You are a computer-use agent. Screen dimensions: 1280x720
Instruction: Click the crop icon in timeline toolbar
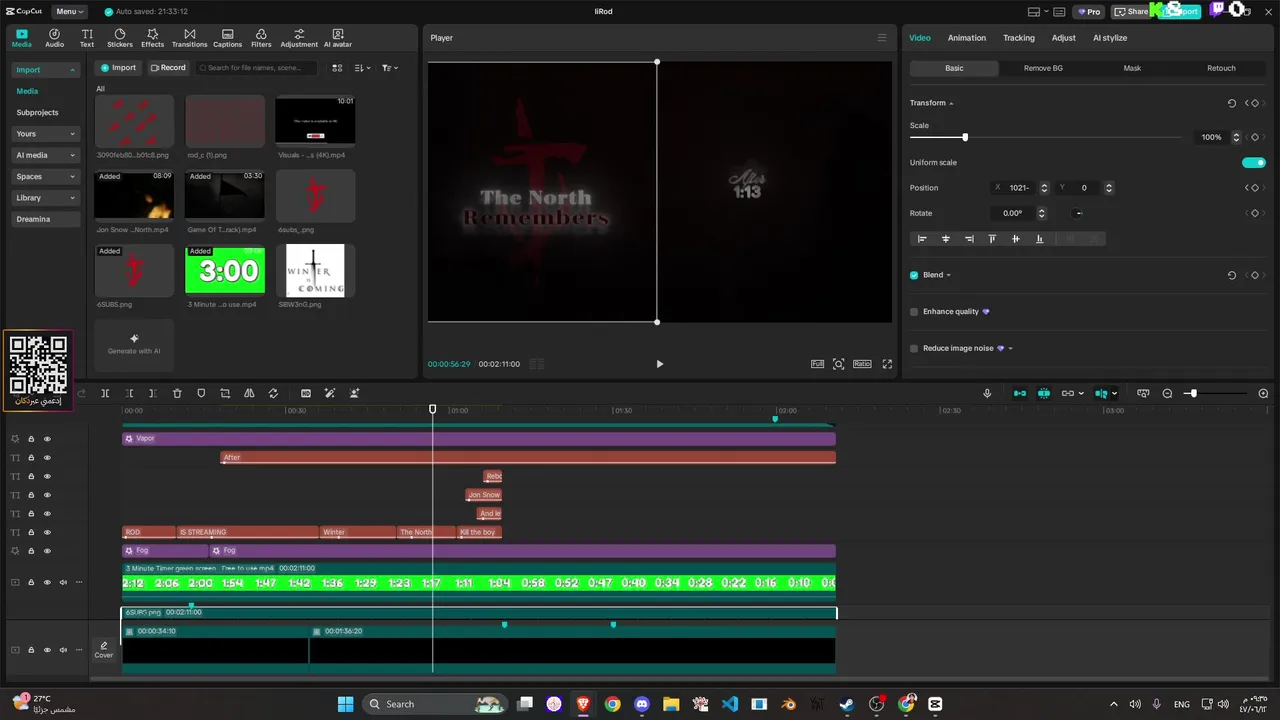point(225,394)
